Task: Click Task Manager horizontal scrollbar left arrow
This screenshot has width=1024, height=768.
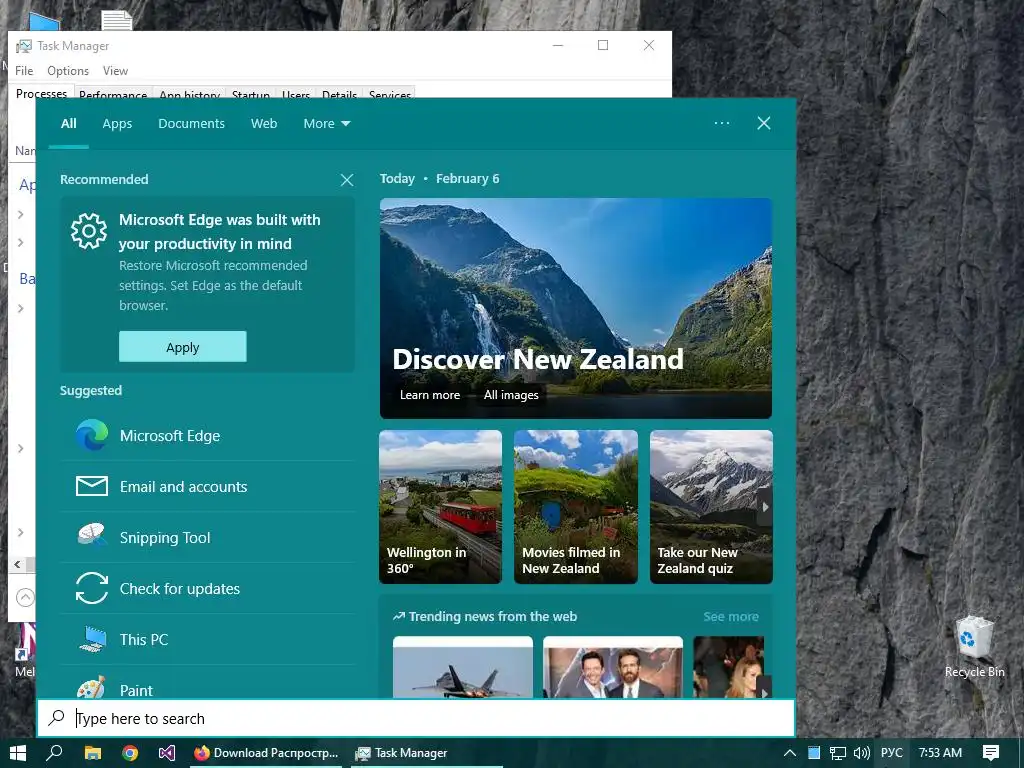Action: (18, 564)
